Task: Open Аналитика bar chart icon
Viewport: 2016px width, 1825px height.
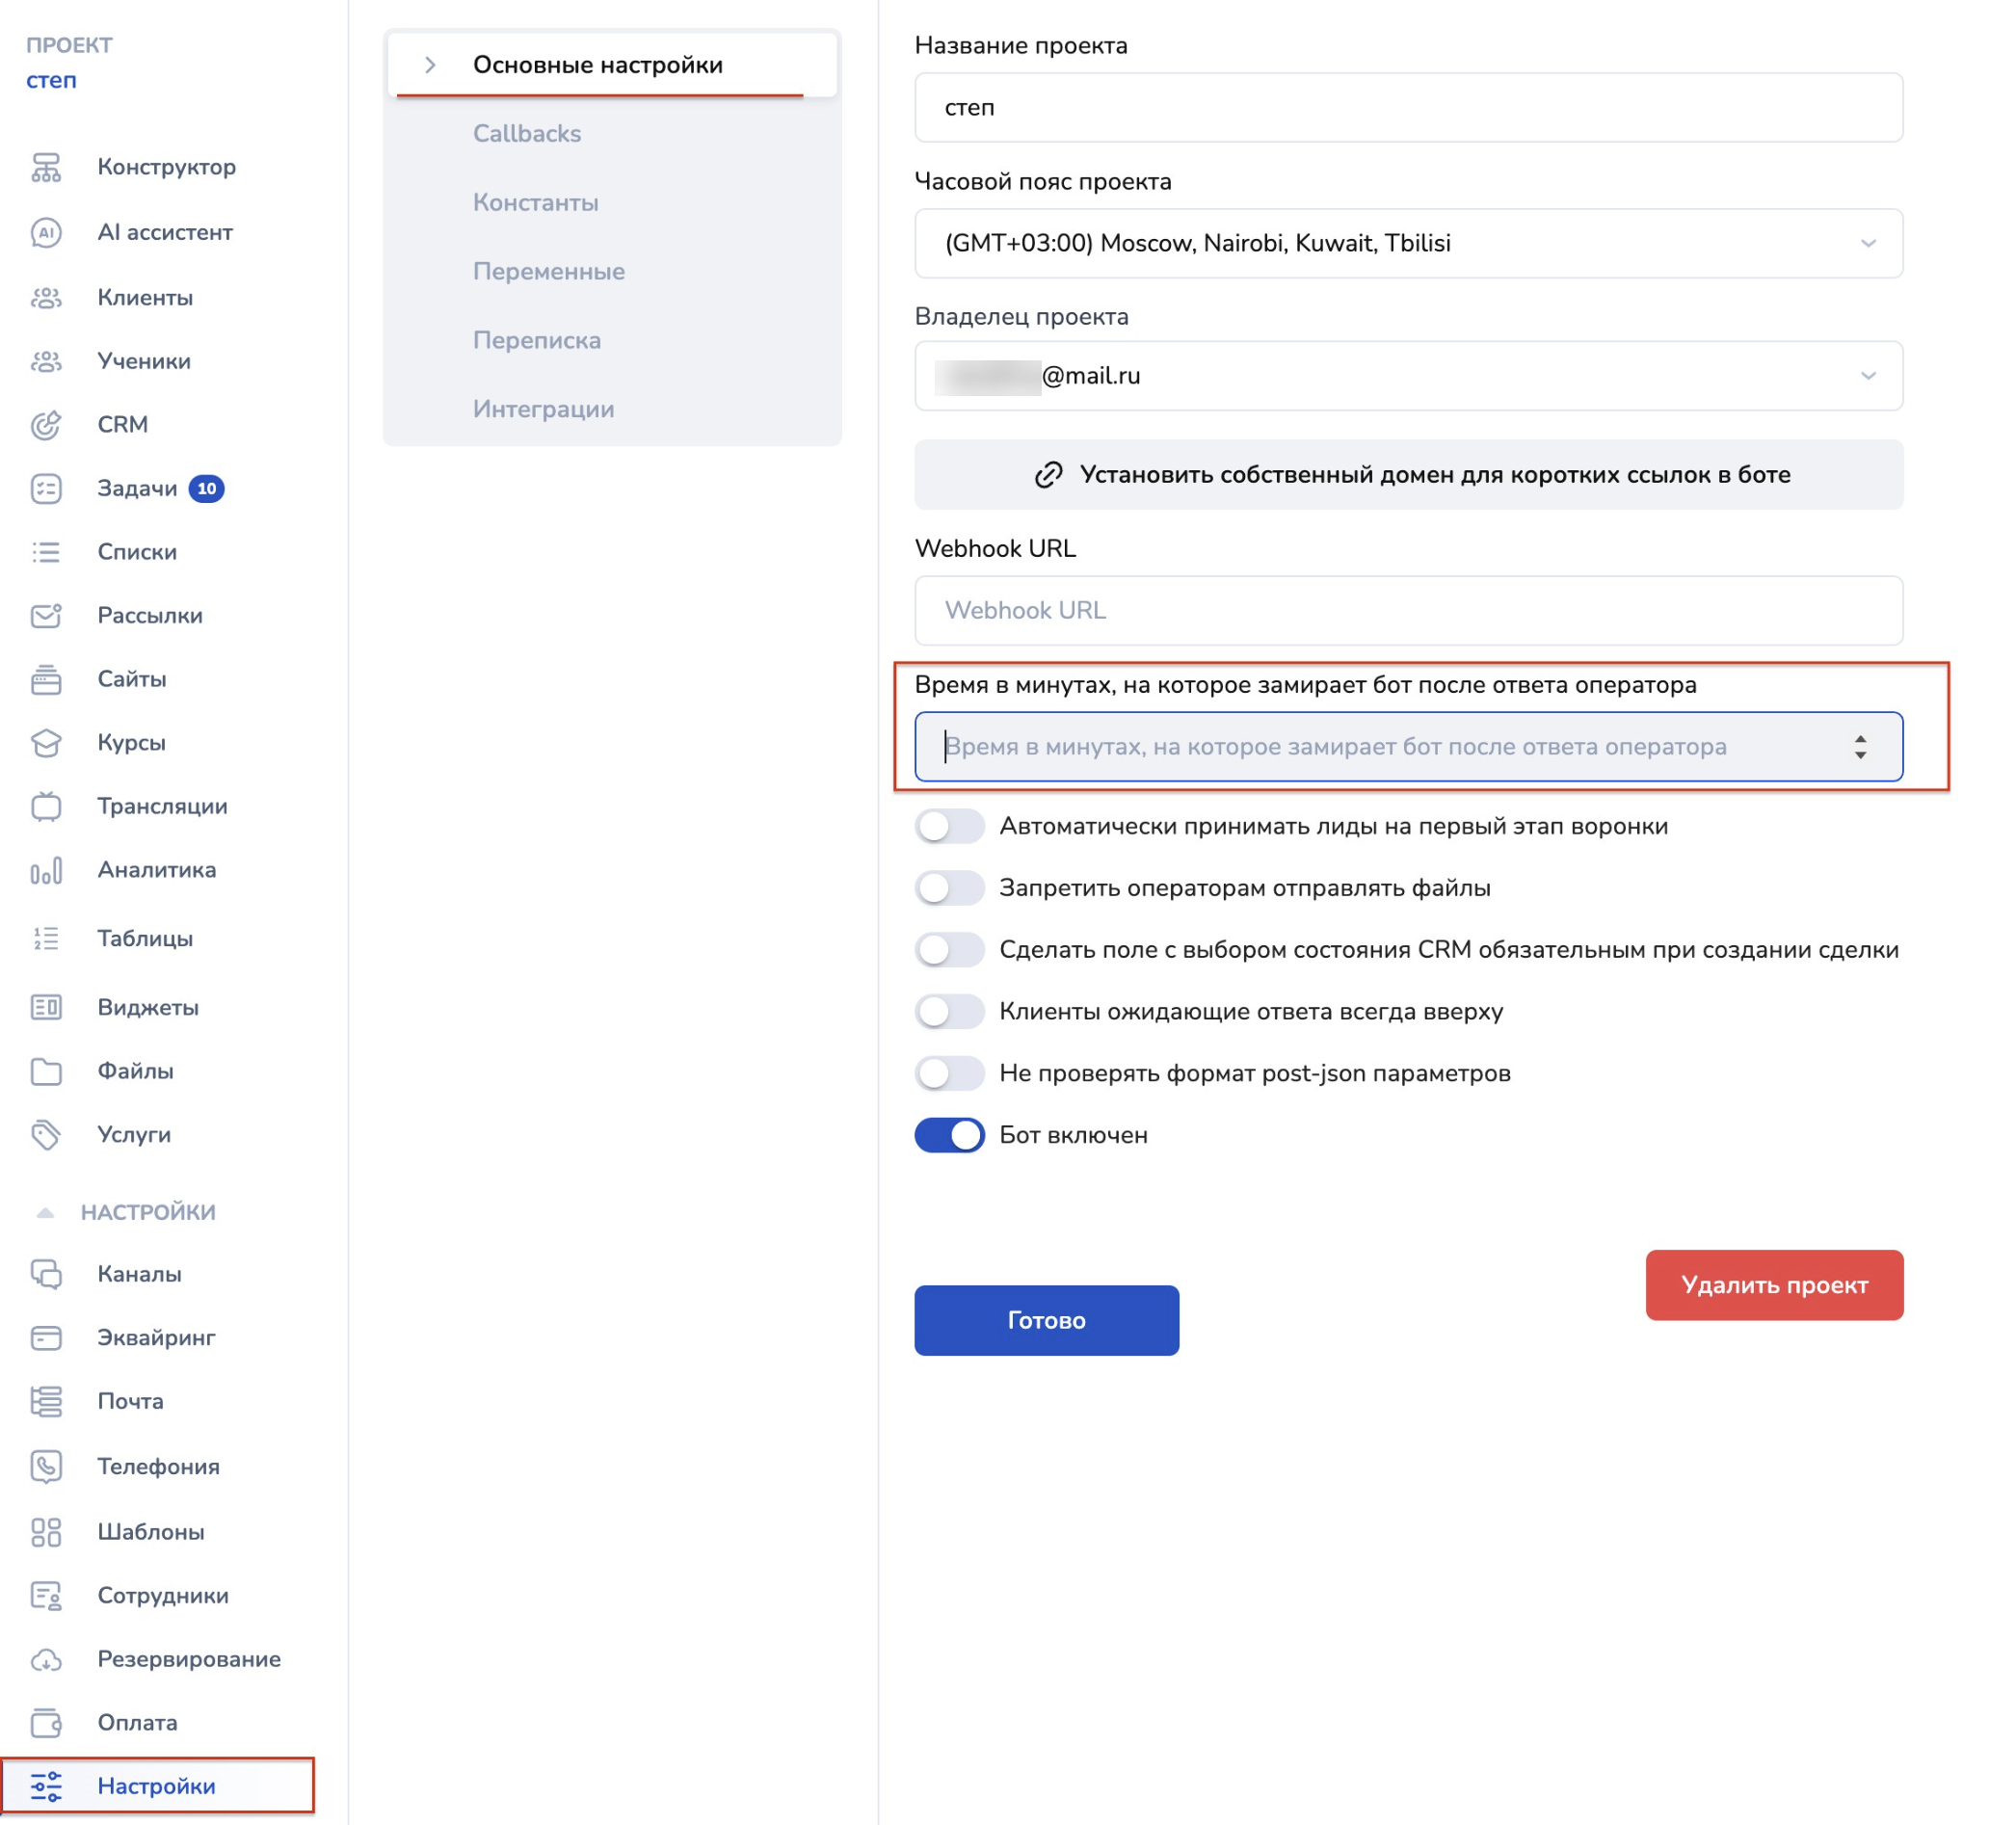Action: tap(46, 870)
